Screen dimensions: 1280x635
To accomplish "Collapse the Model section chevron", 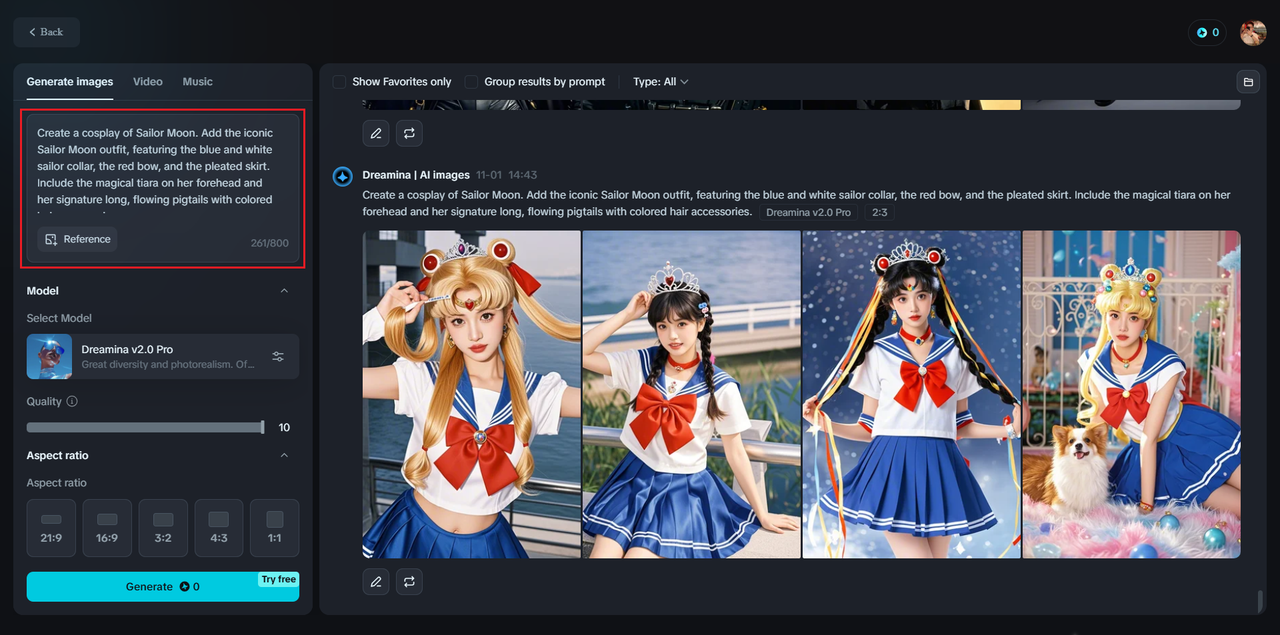I will coord(284,291).
